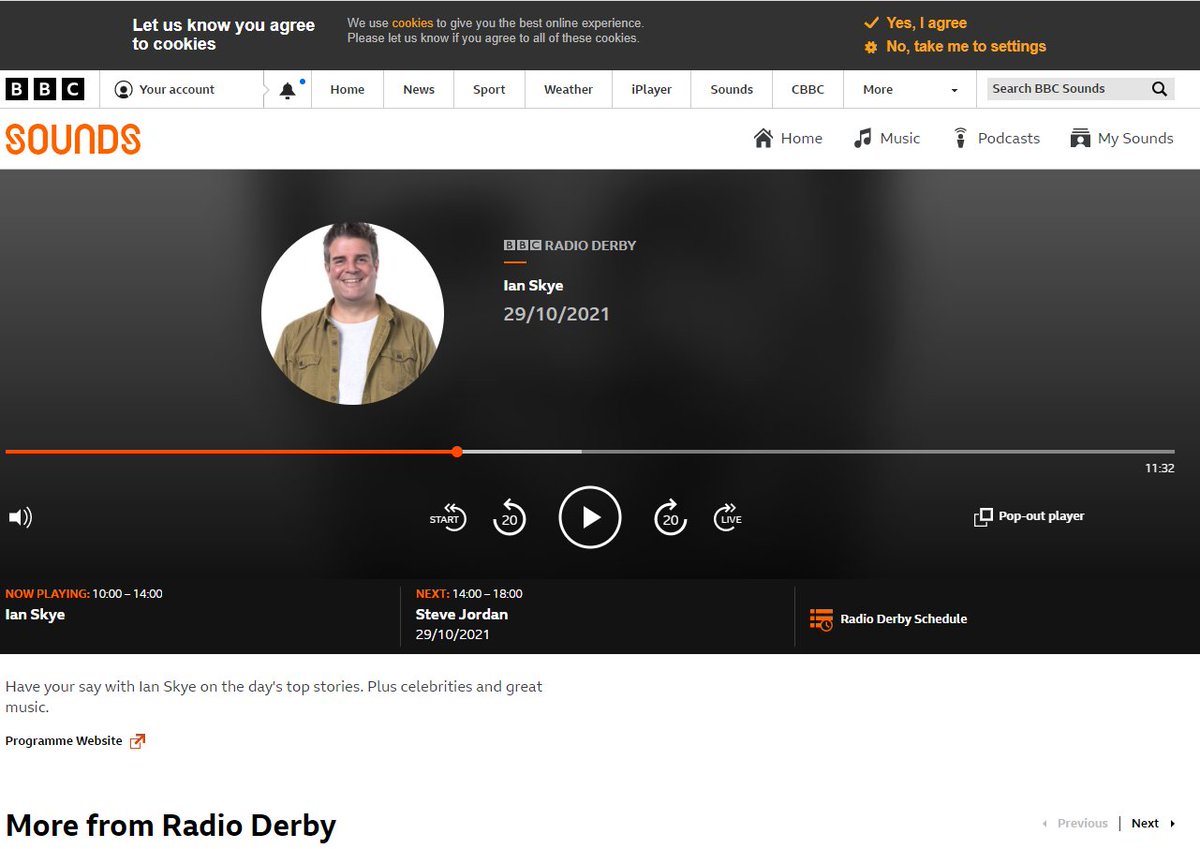The width and height of the screenshot is (1200, 849).
Task: Open the notifications bell
Action: point(288,90)
